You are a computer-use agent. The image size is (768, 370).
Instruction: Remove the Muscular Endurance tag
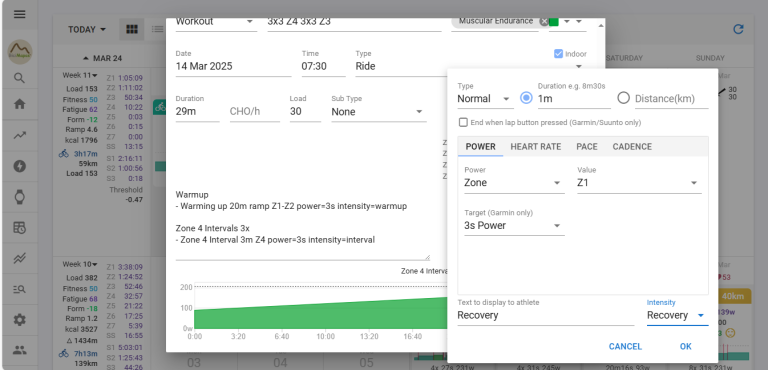tap(544, 22)
